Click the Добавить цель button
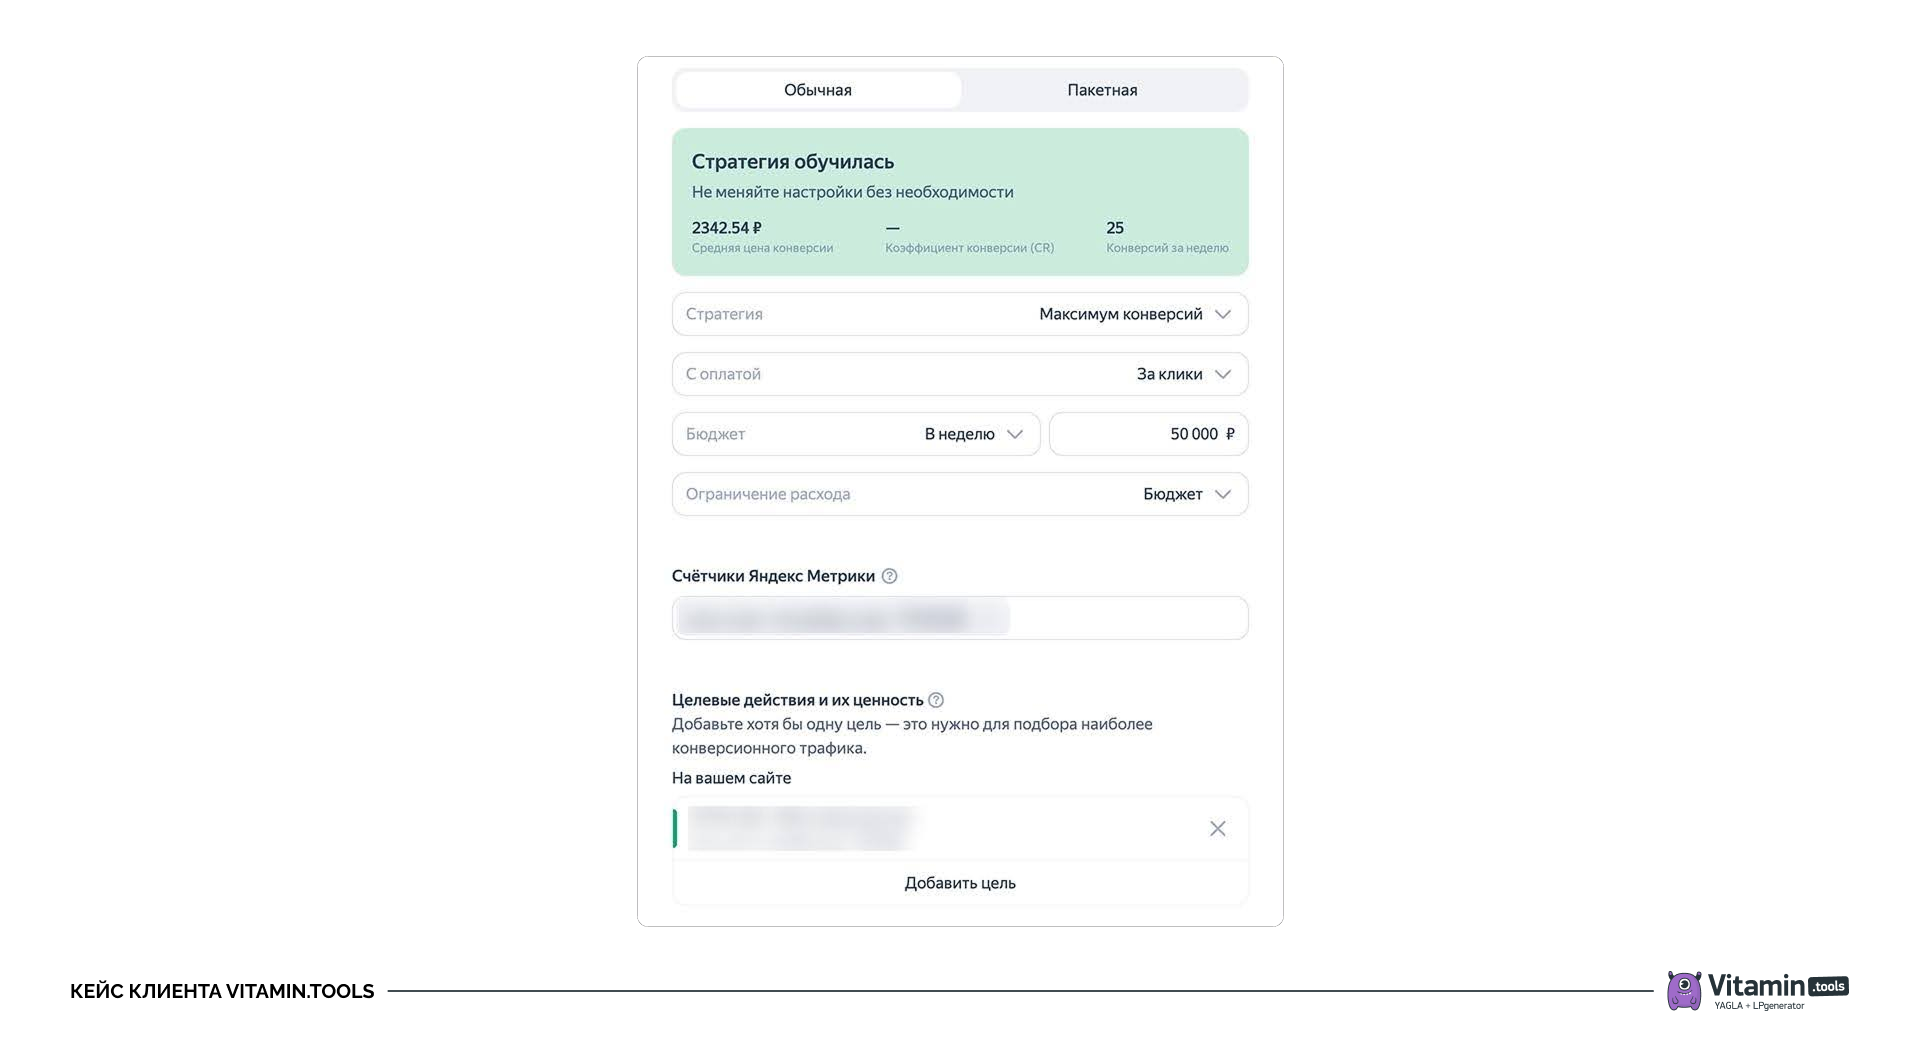 click(959, 883)
